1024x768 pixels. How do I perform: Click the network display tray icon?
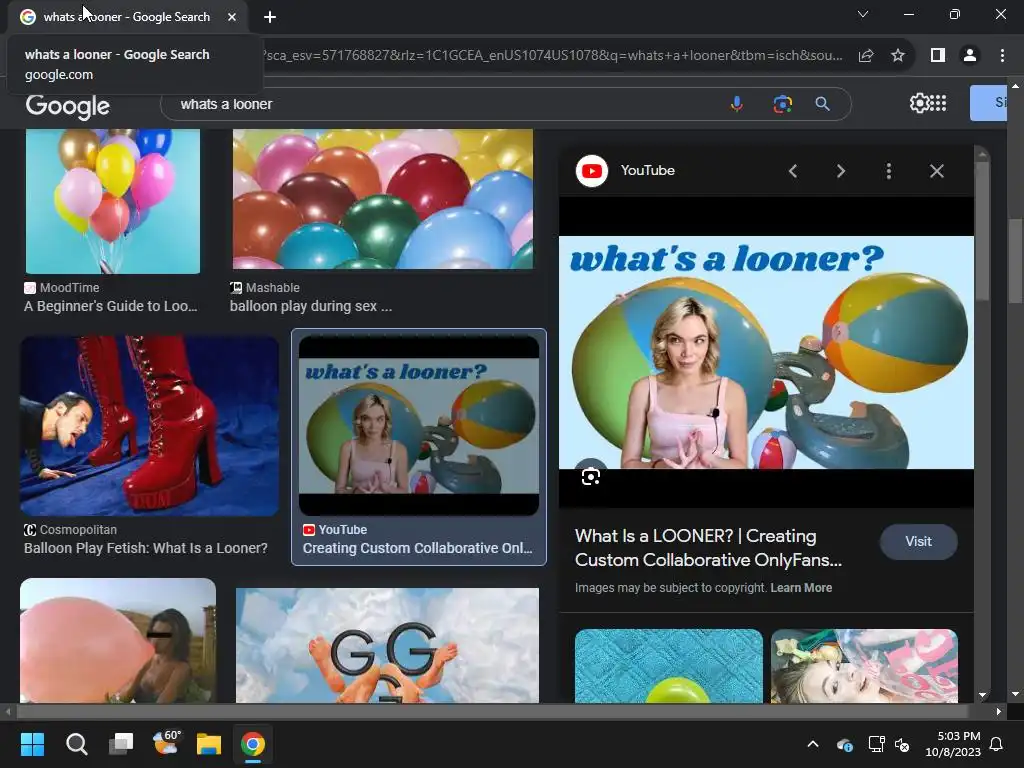pyautogui.click(x=876, y=744)
